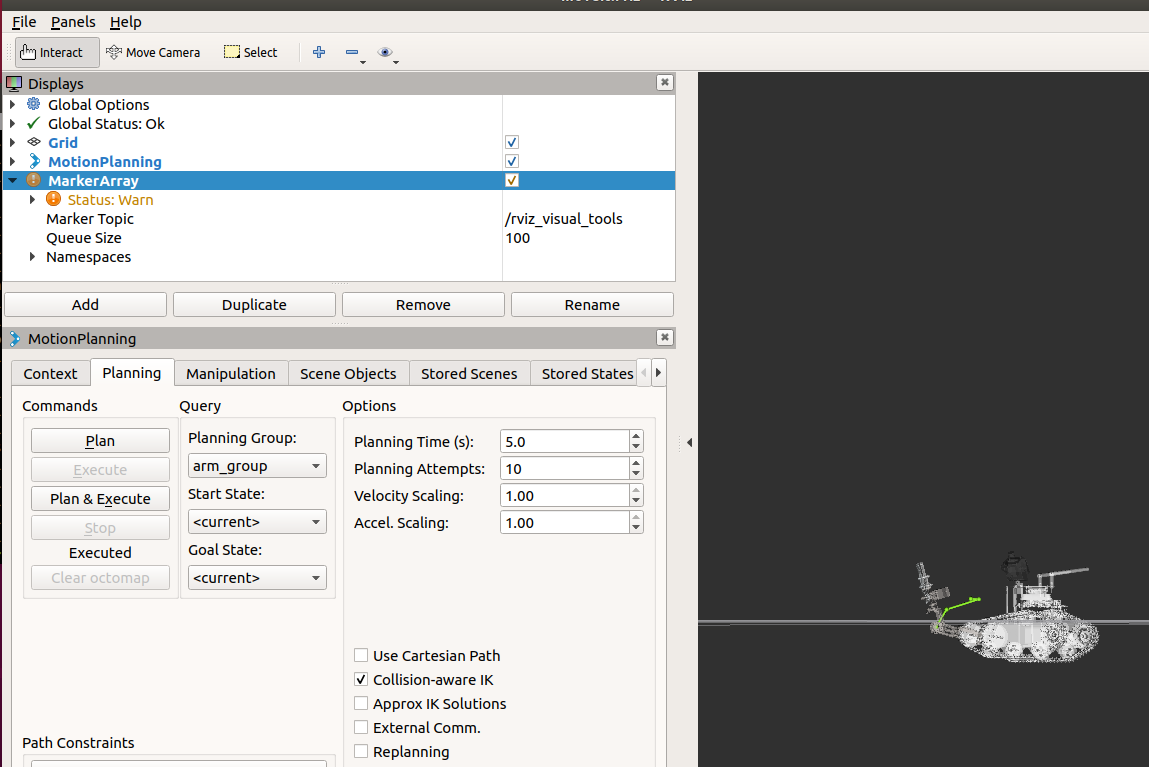Open the Start State dropdown
Image resolution: width=1149 pixels, height=767 pixels.
pos(257,522)
